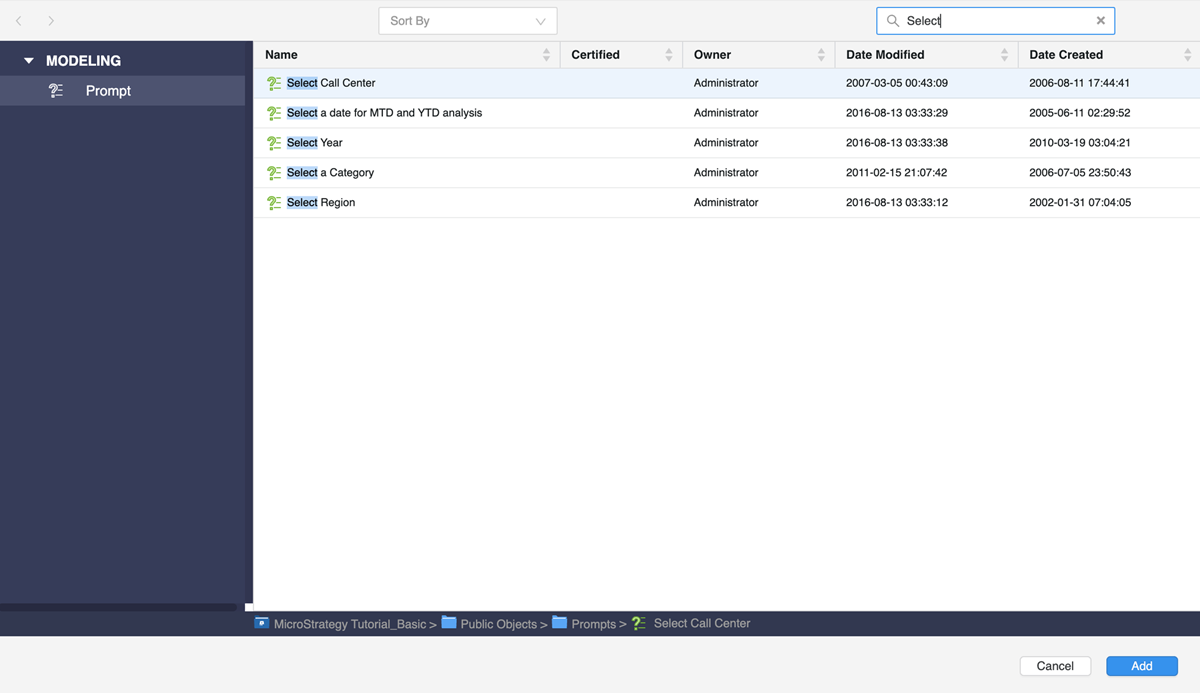Click the prompt icon beside Select Call Center

tap(274, 84)
